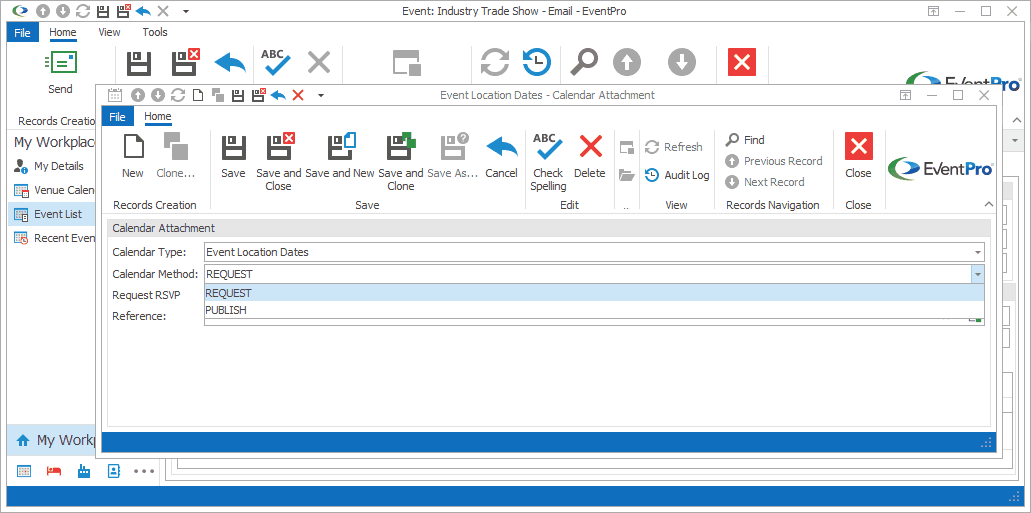Screen dimensions: 1031x513
Task: Collapse the Calendar Method dropdown via its arrow
Action: (x=978, y=274)
